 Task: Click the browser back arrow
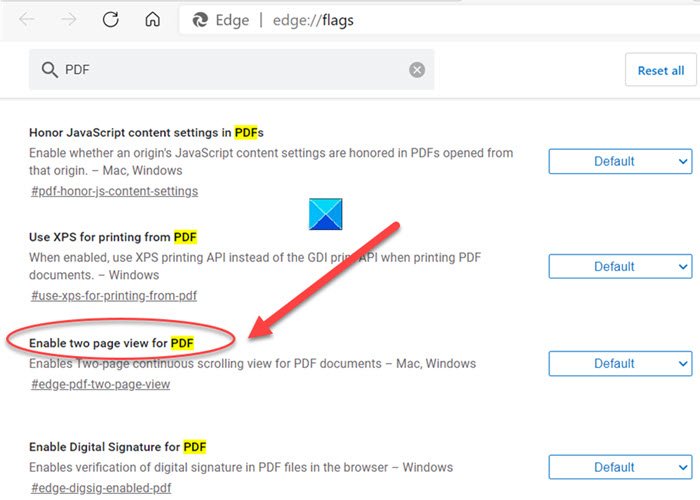coord(26,20)
